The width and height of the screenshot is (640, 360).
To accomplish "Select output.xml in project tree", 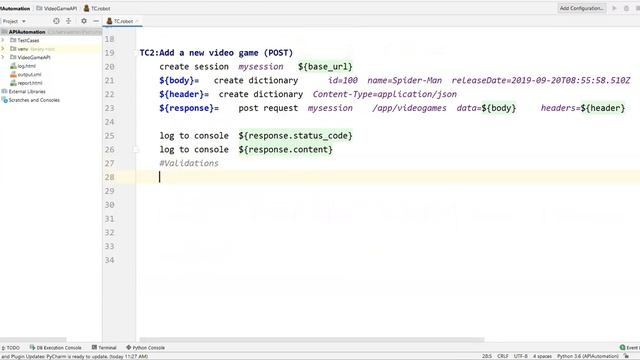I will click(x=29, y=74).
